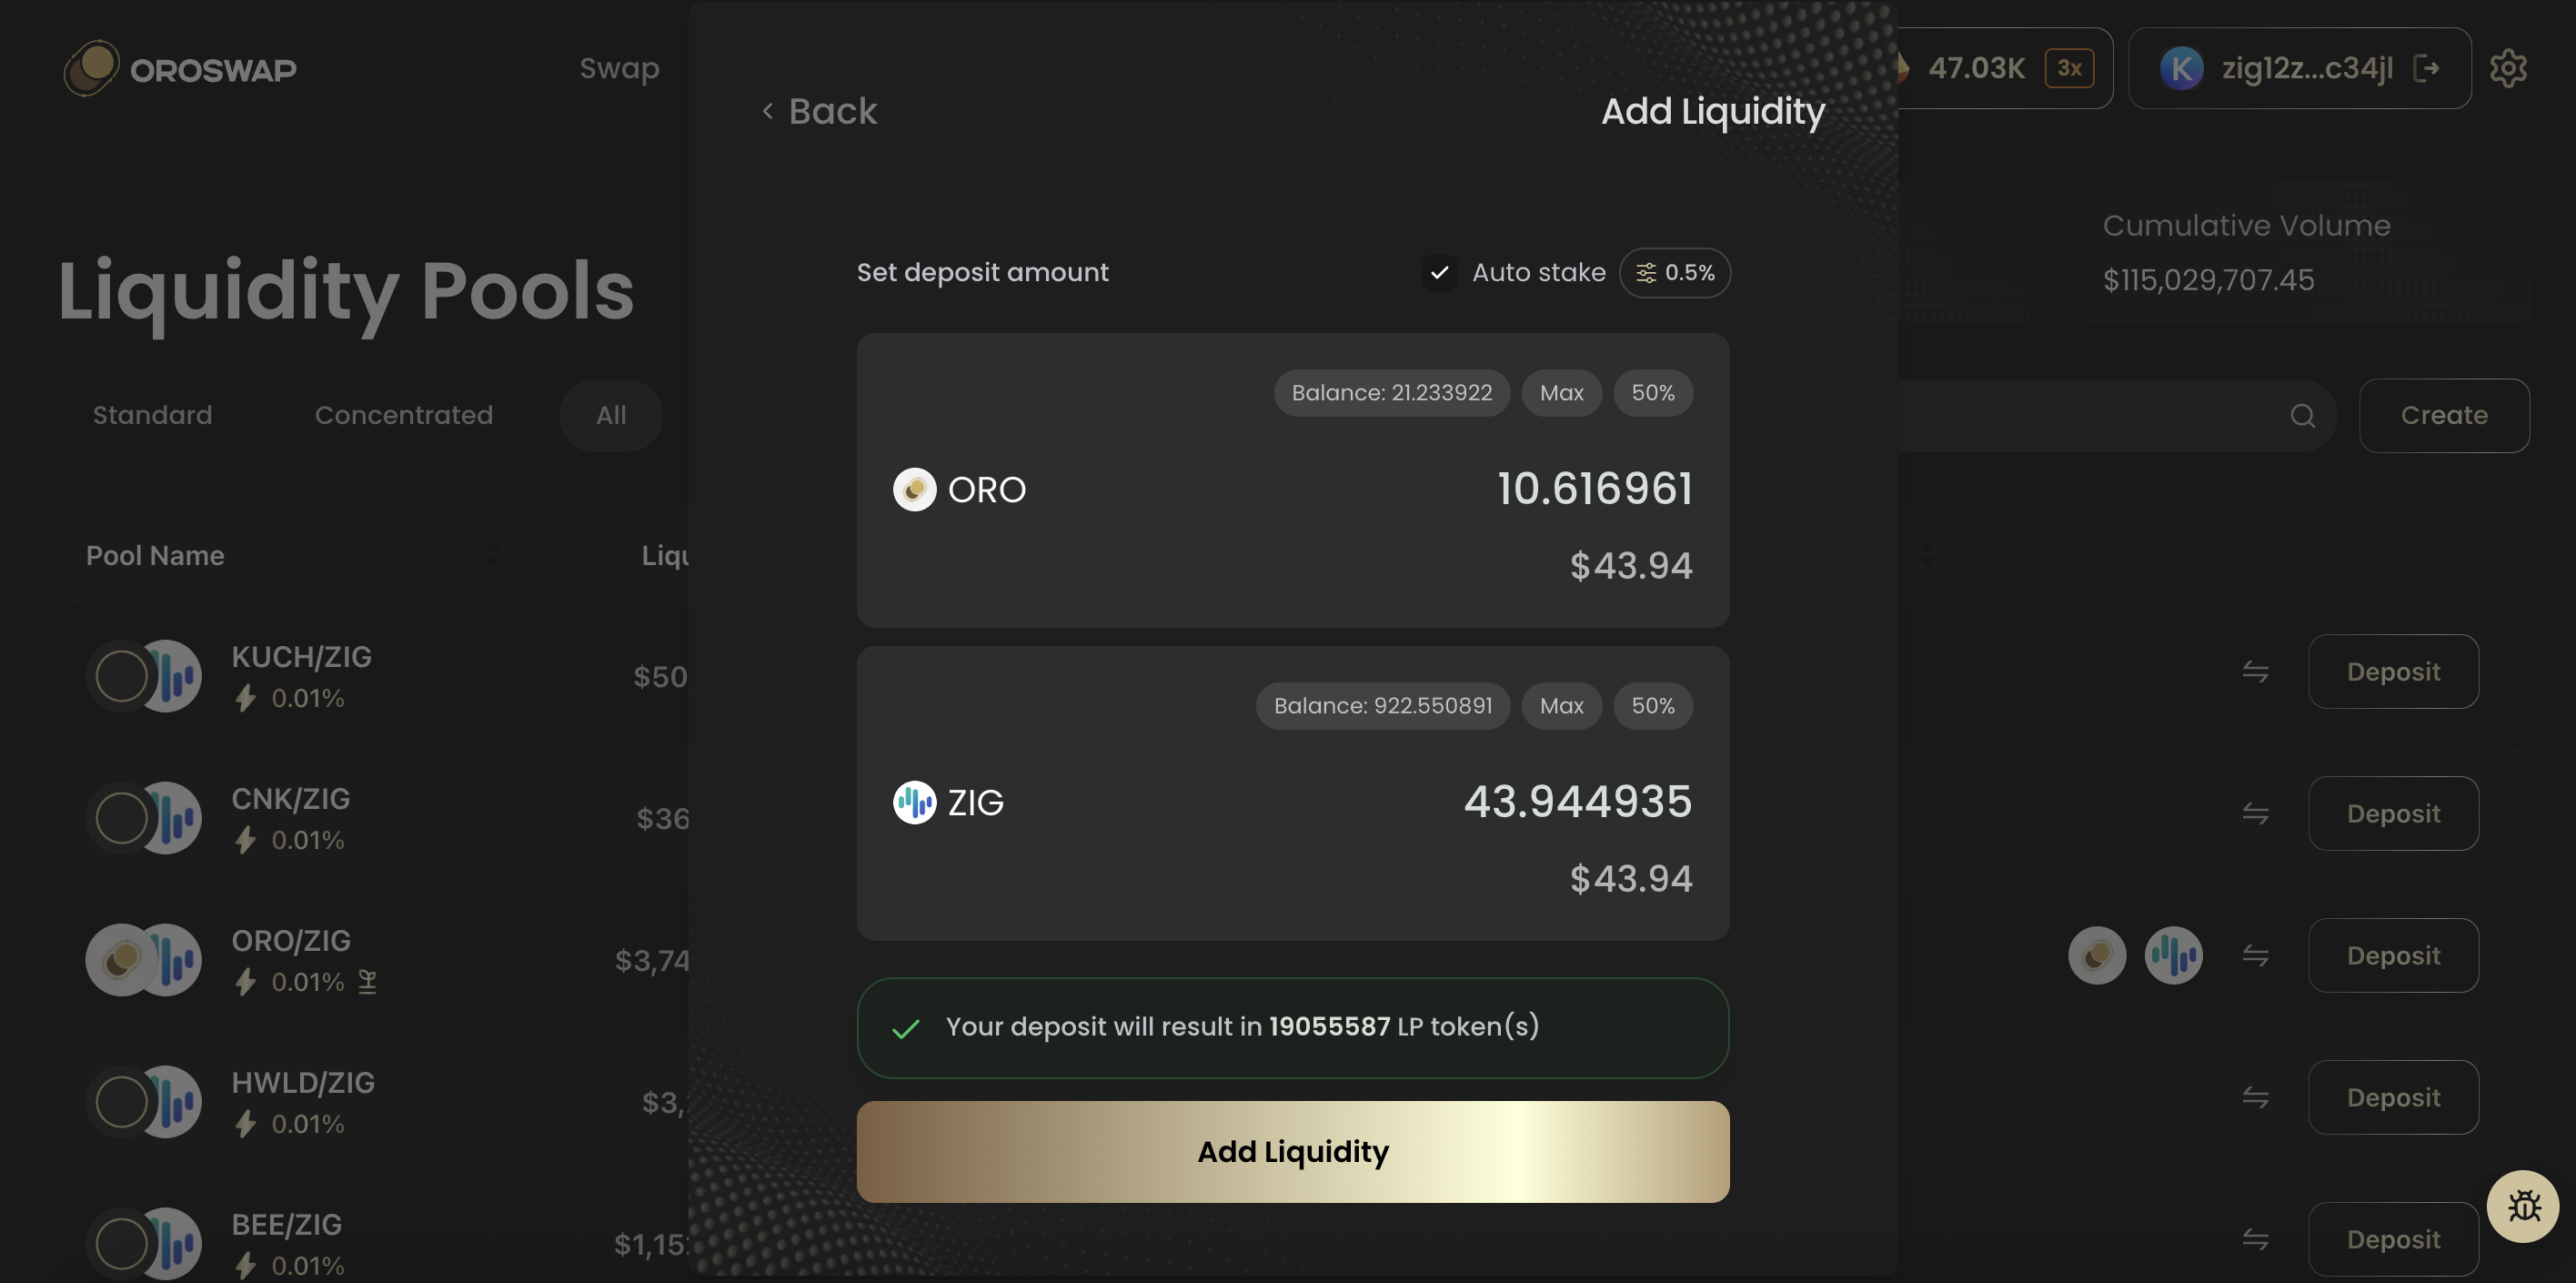Click 50% quick-fill for the ZIG balance

coord(1652,706)
